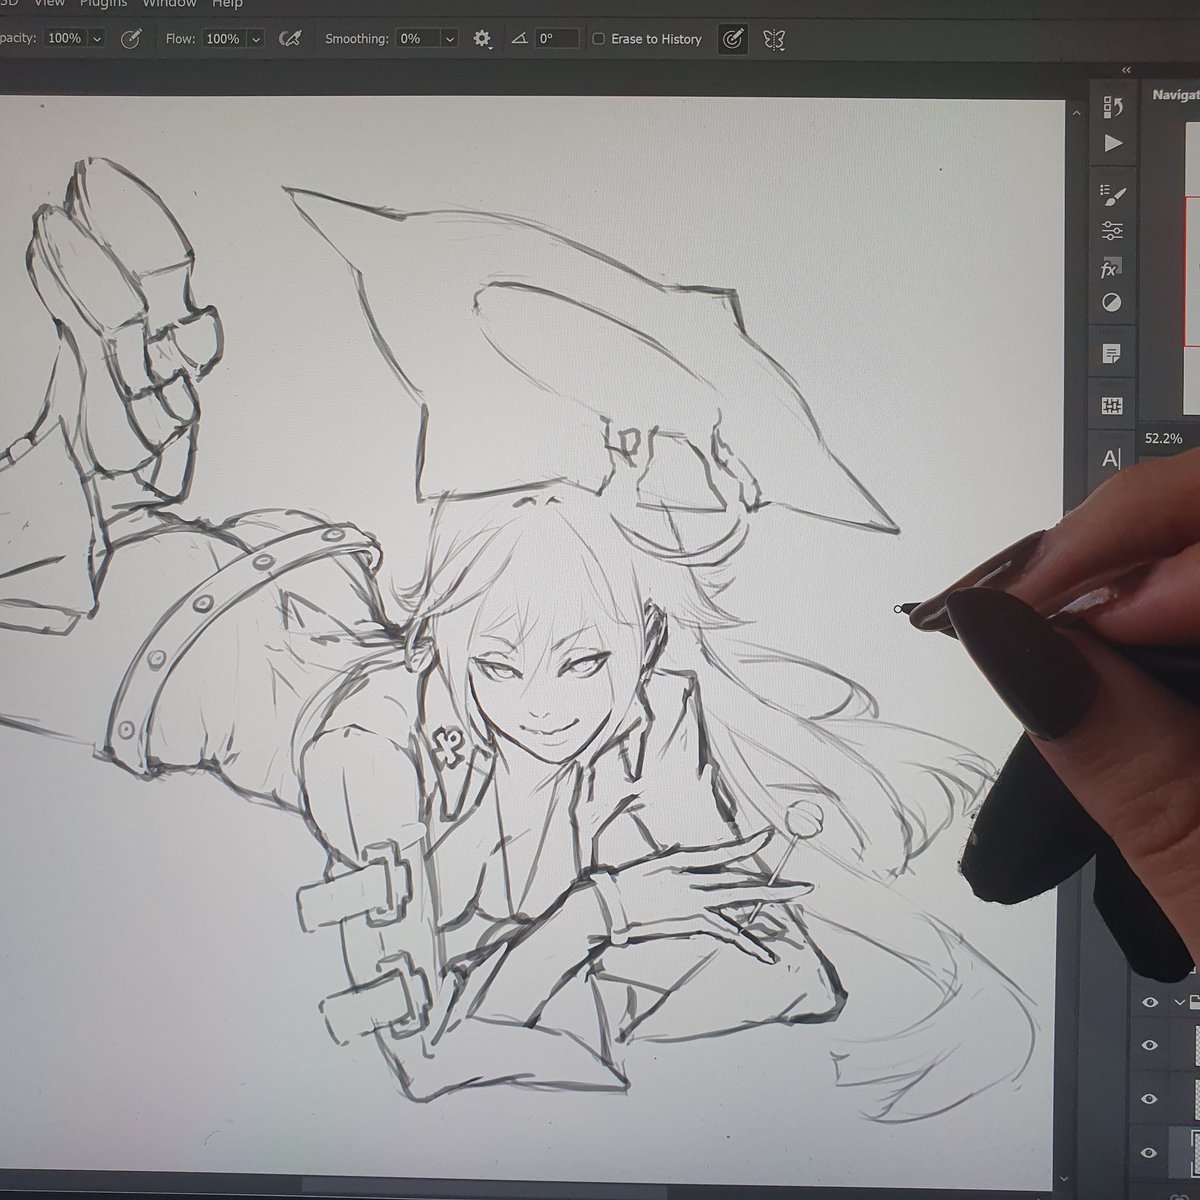
Task: Switch to the Navigator panel tab
Action: click(x=1176, y=94)
